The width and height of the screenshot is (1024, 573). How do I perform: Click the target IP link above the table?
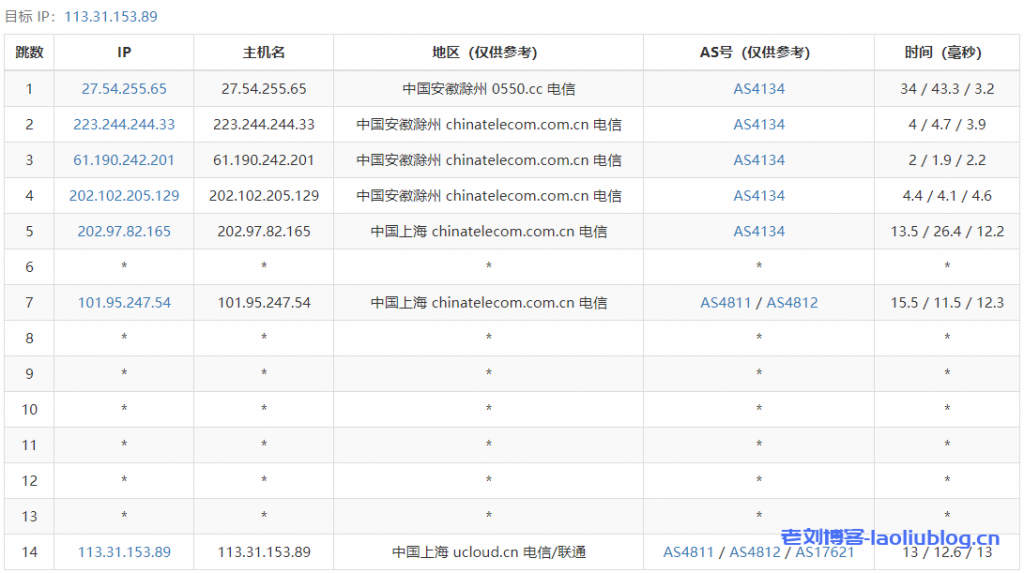click(x=111, y=17)
